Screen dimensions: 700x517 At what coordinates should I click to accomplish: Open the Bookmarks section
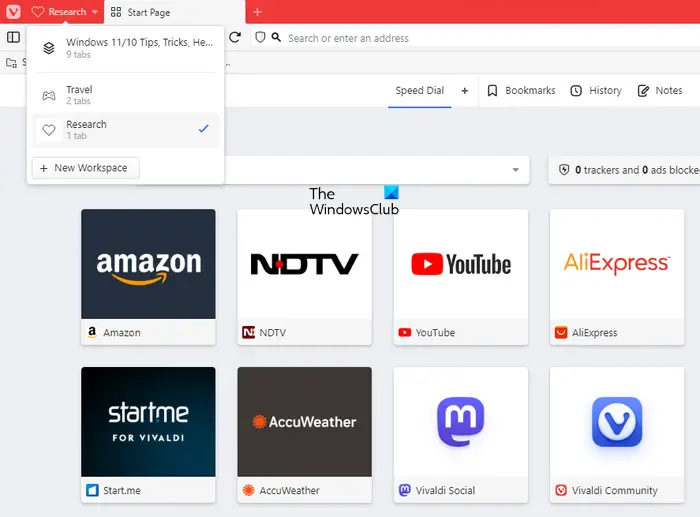[521, 91]
